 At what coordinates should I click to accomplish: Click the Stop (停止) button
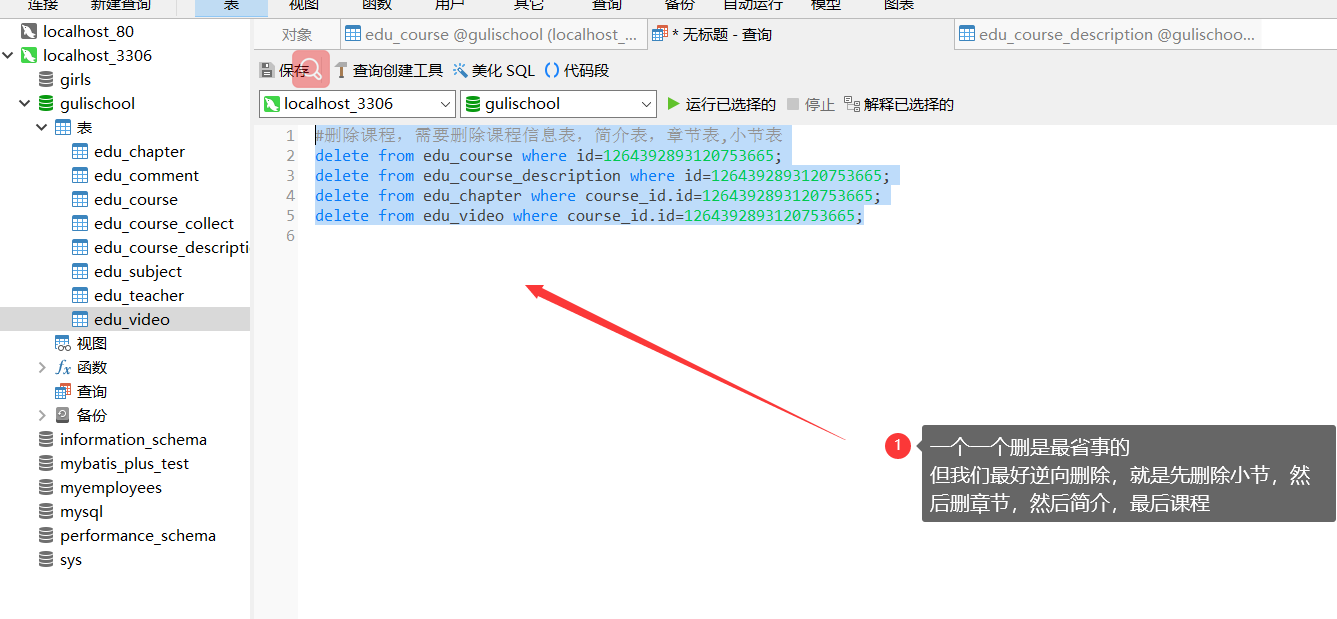point(810,104)
